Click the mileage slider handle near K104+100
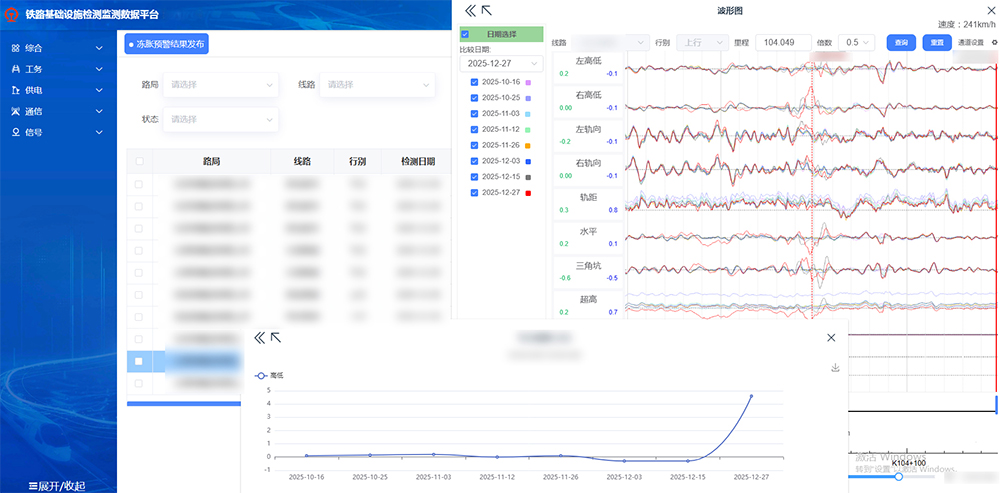 898,477
